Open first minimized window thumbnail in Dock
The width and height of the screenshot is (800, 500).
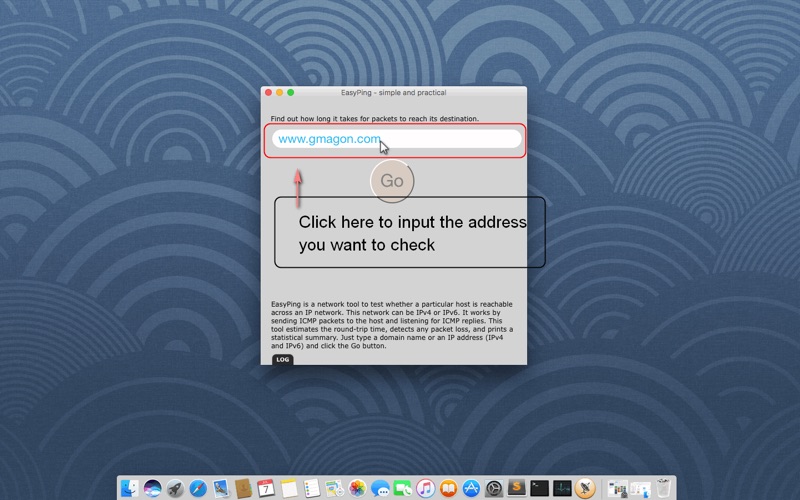618,488
